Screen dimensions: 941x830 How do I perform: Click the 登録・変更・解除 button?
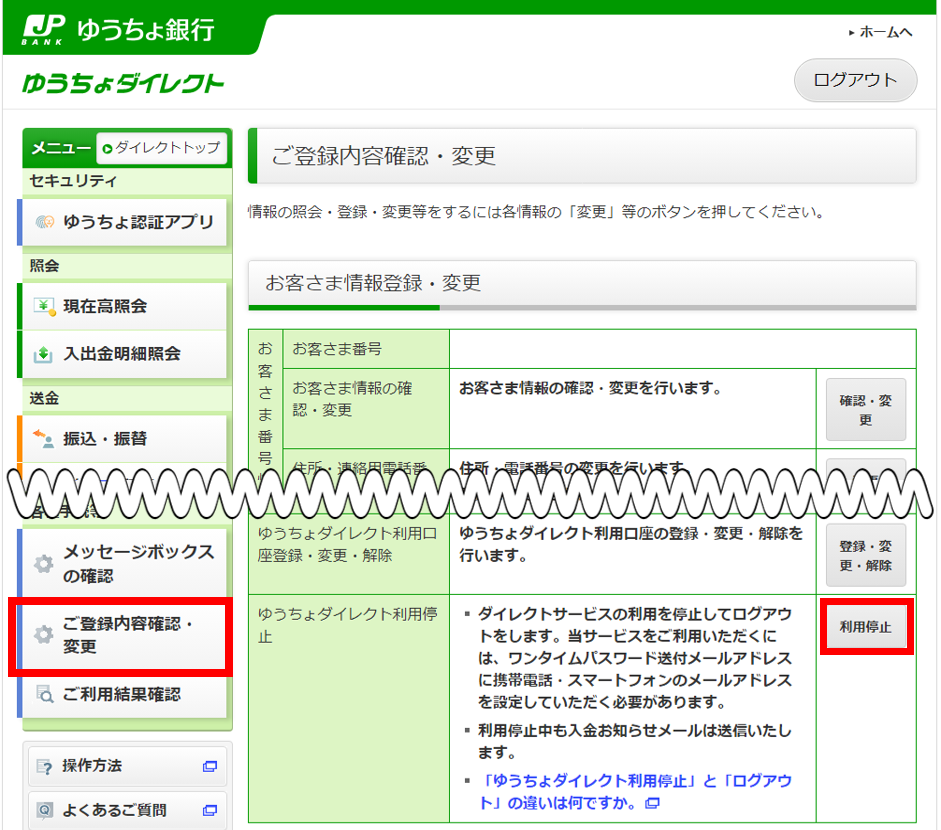click(x=865, y=555)
